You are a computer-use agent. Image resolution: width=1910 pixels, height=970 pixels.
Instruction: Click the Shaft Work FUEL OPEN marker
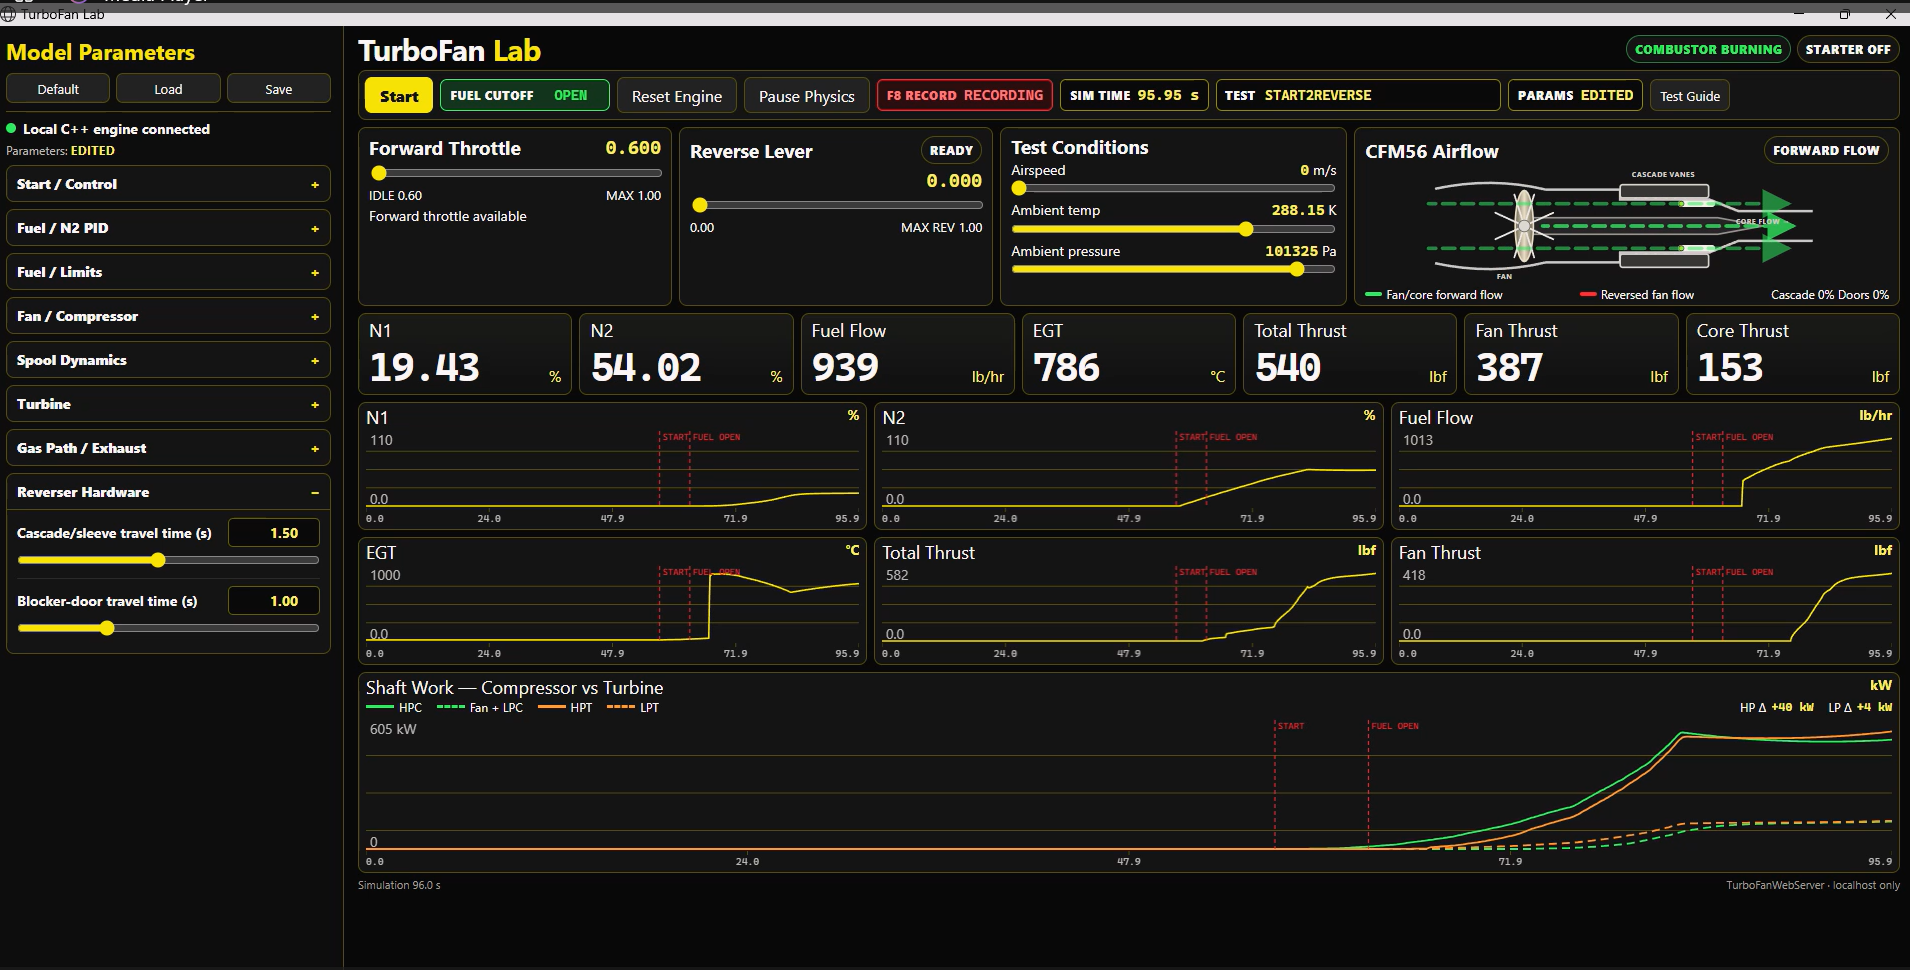click(x=1394, y=726)
